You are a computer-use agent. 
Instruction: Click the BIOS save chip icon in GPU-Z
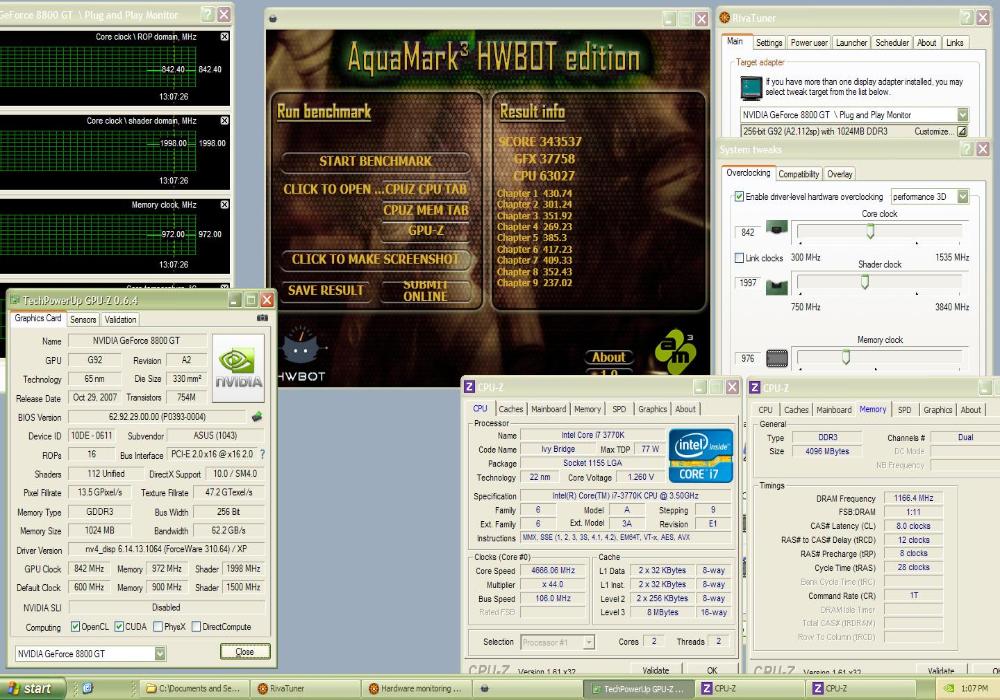pyautogui.click(x=257, y=417)
